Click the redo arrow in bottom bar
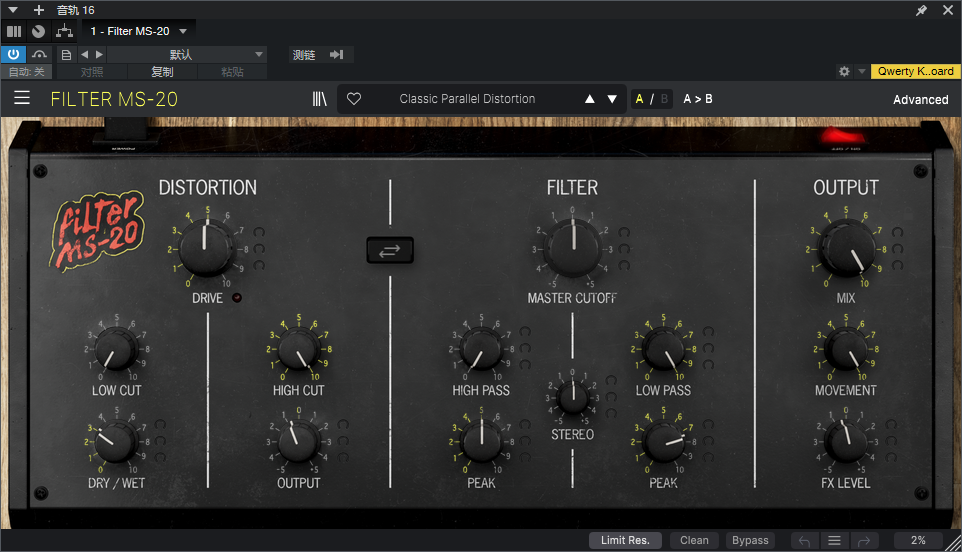Viewport: 962px width, 552px height. coord(864,540)
